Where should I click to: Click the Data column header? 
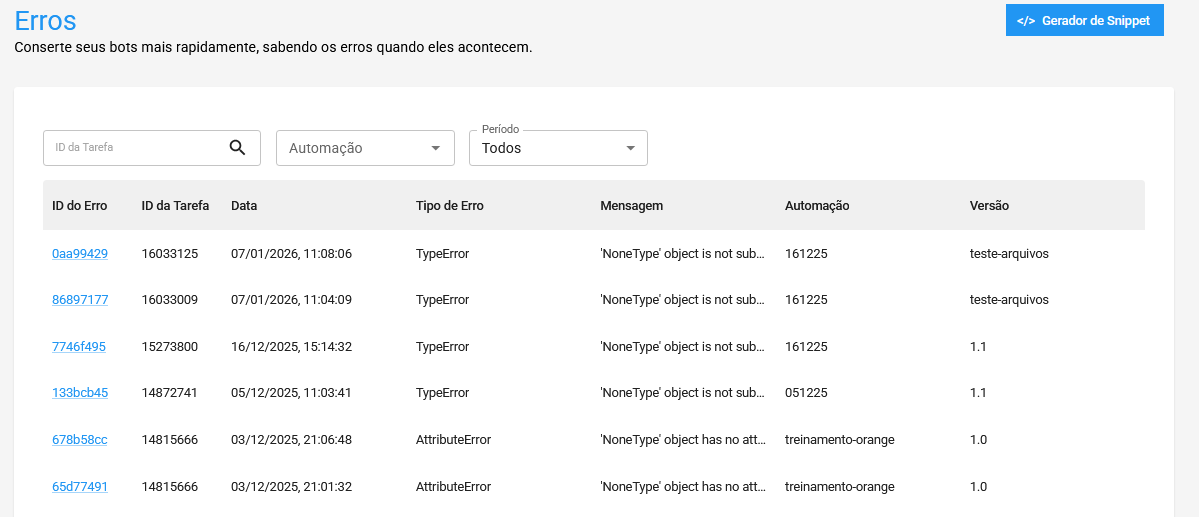[244, 206]
